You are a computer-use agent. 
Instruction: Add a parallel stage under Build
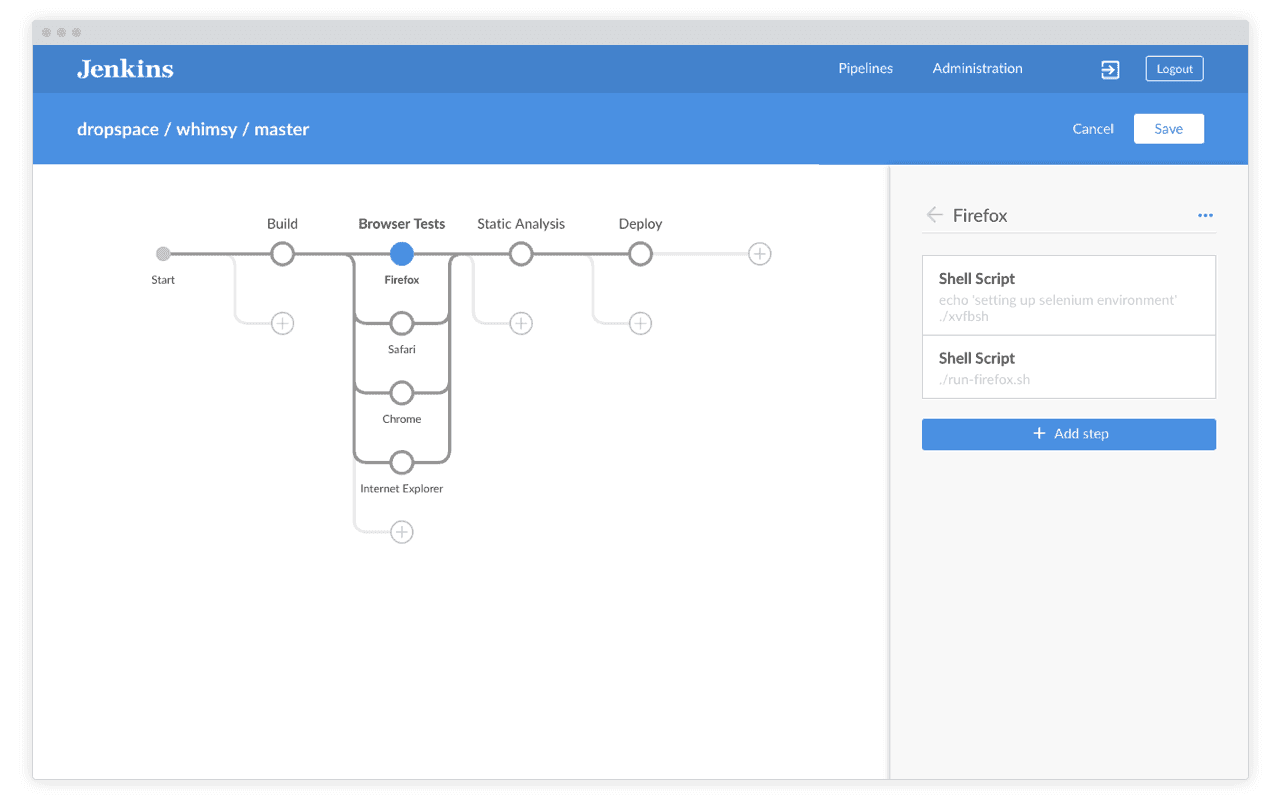click(283, 323)
